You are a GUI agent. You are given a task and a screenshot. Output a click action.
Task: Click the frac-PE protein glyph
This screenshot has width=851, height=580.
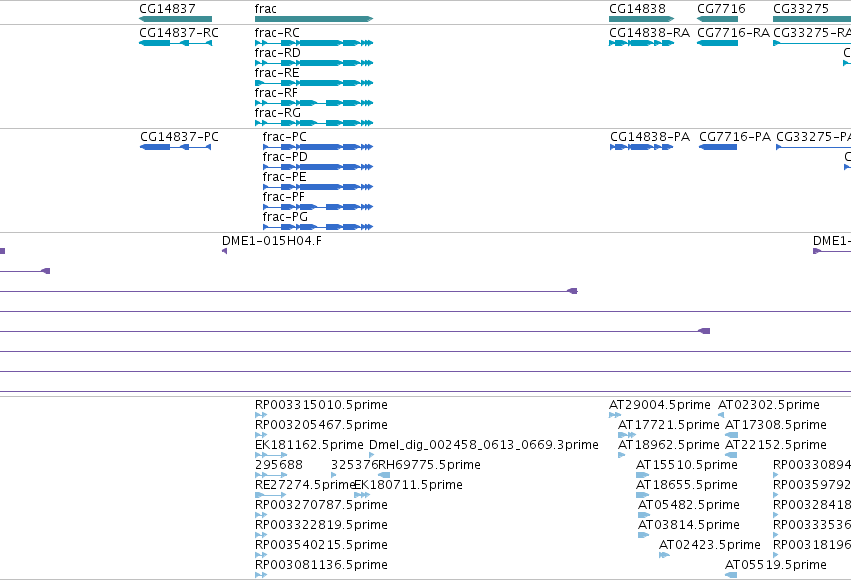pyautogui.click(x=317, y=187)
